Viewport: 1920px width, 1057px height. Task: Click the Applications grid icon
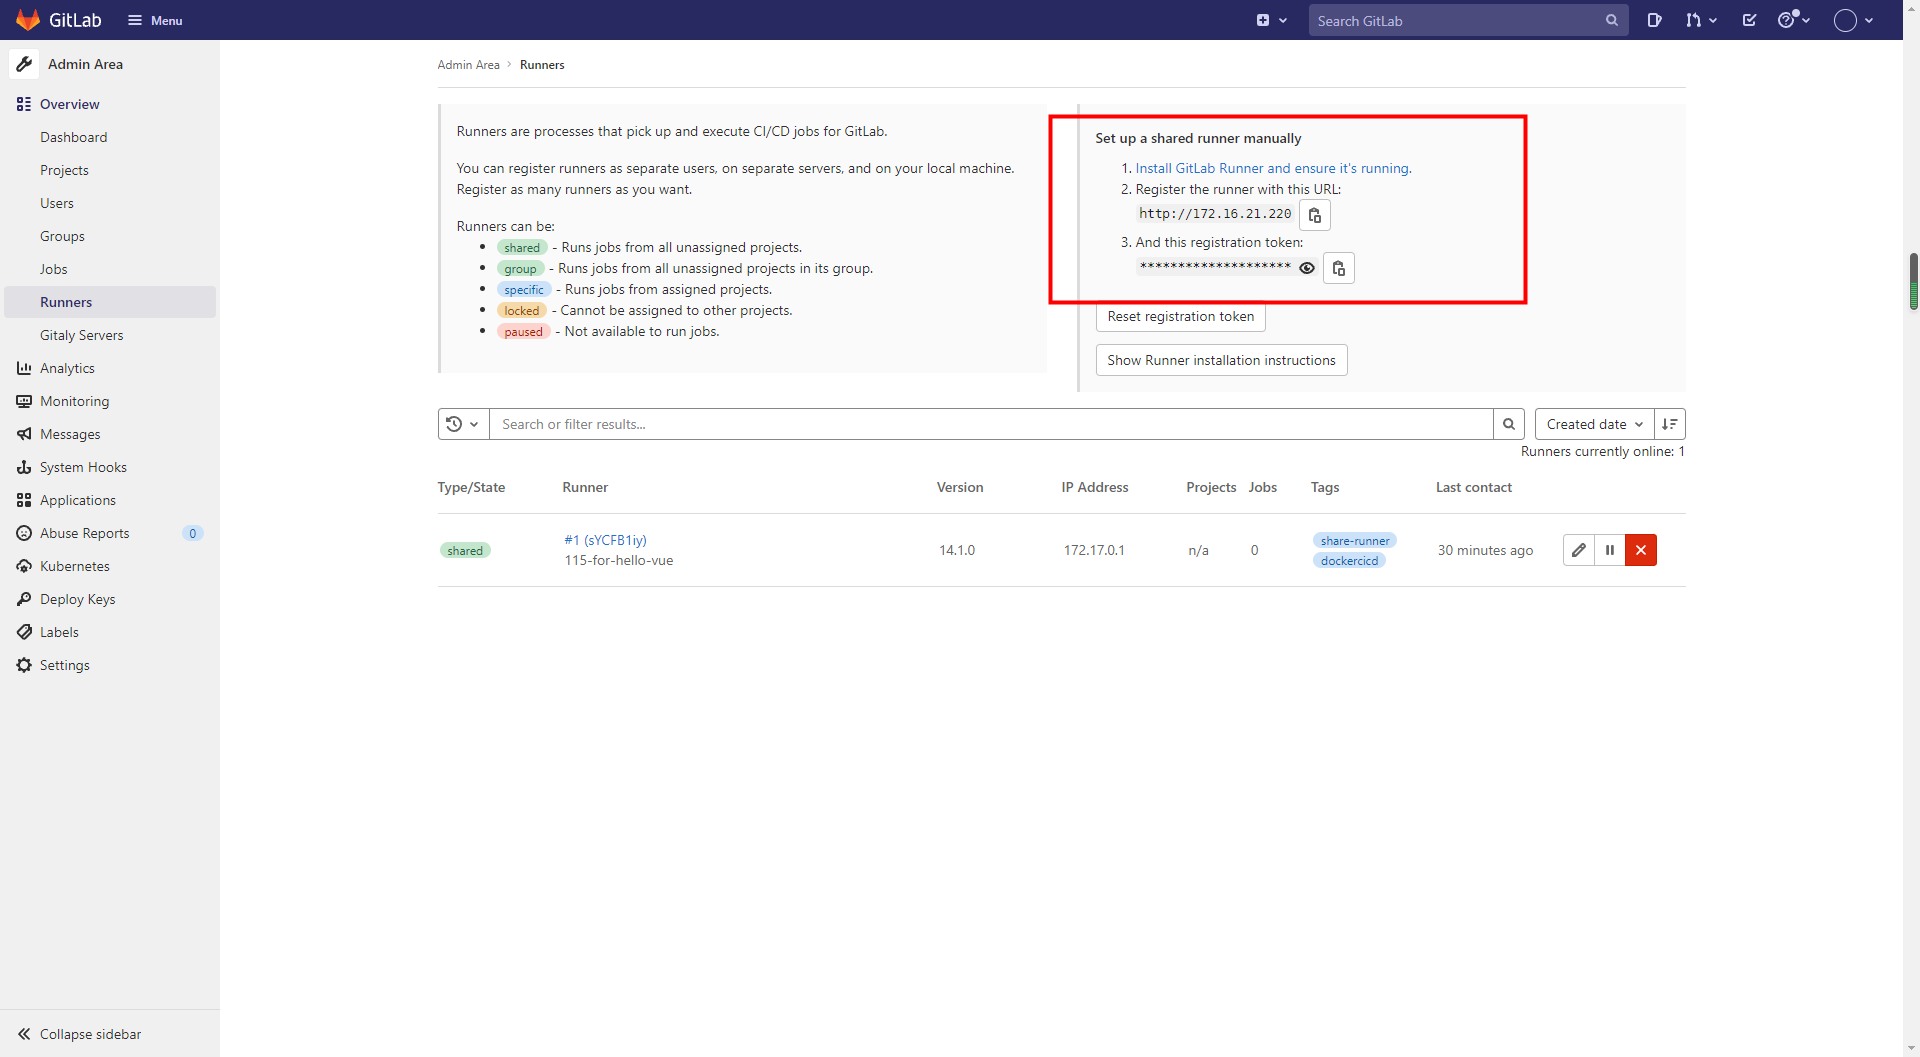(x=24, y=500)
